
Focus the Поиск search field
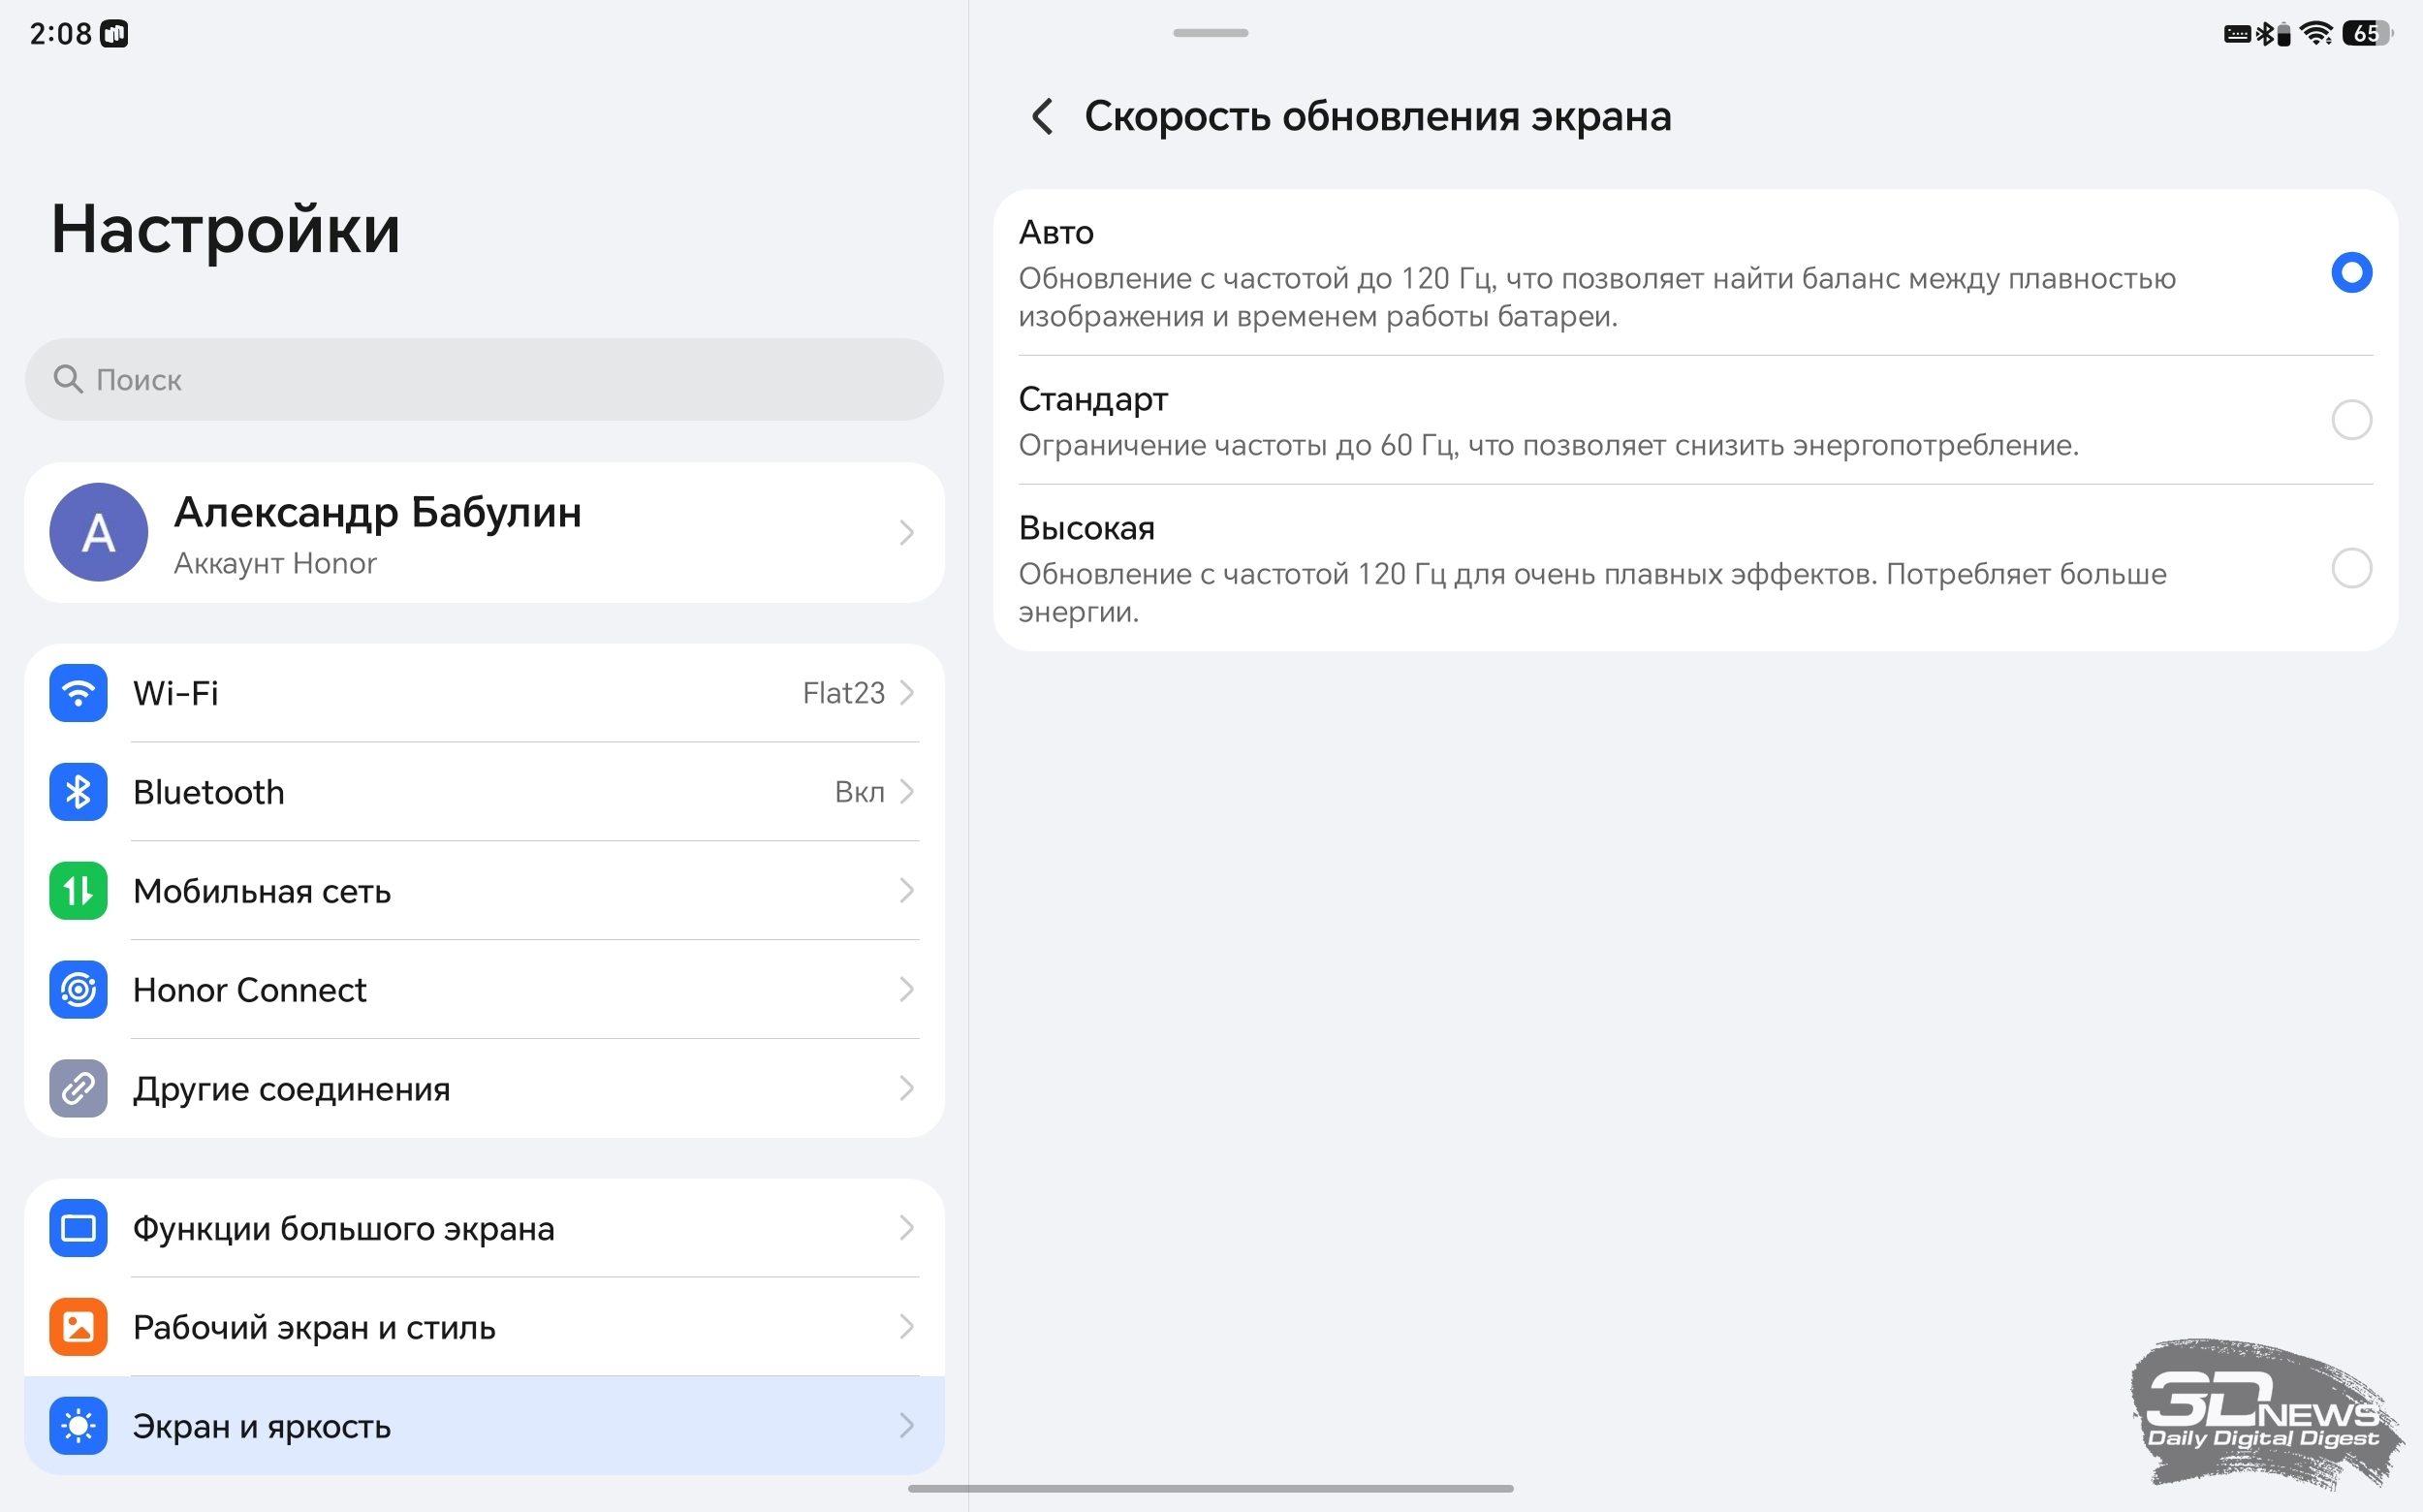click(x=484, y=379)
